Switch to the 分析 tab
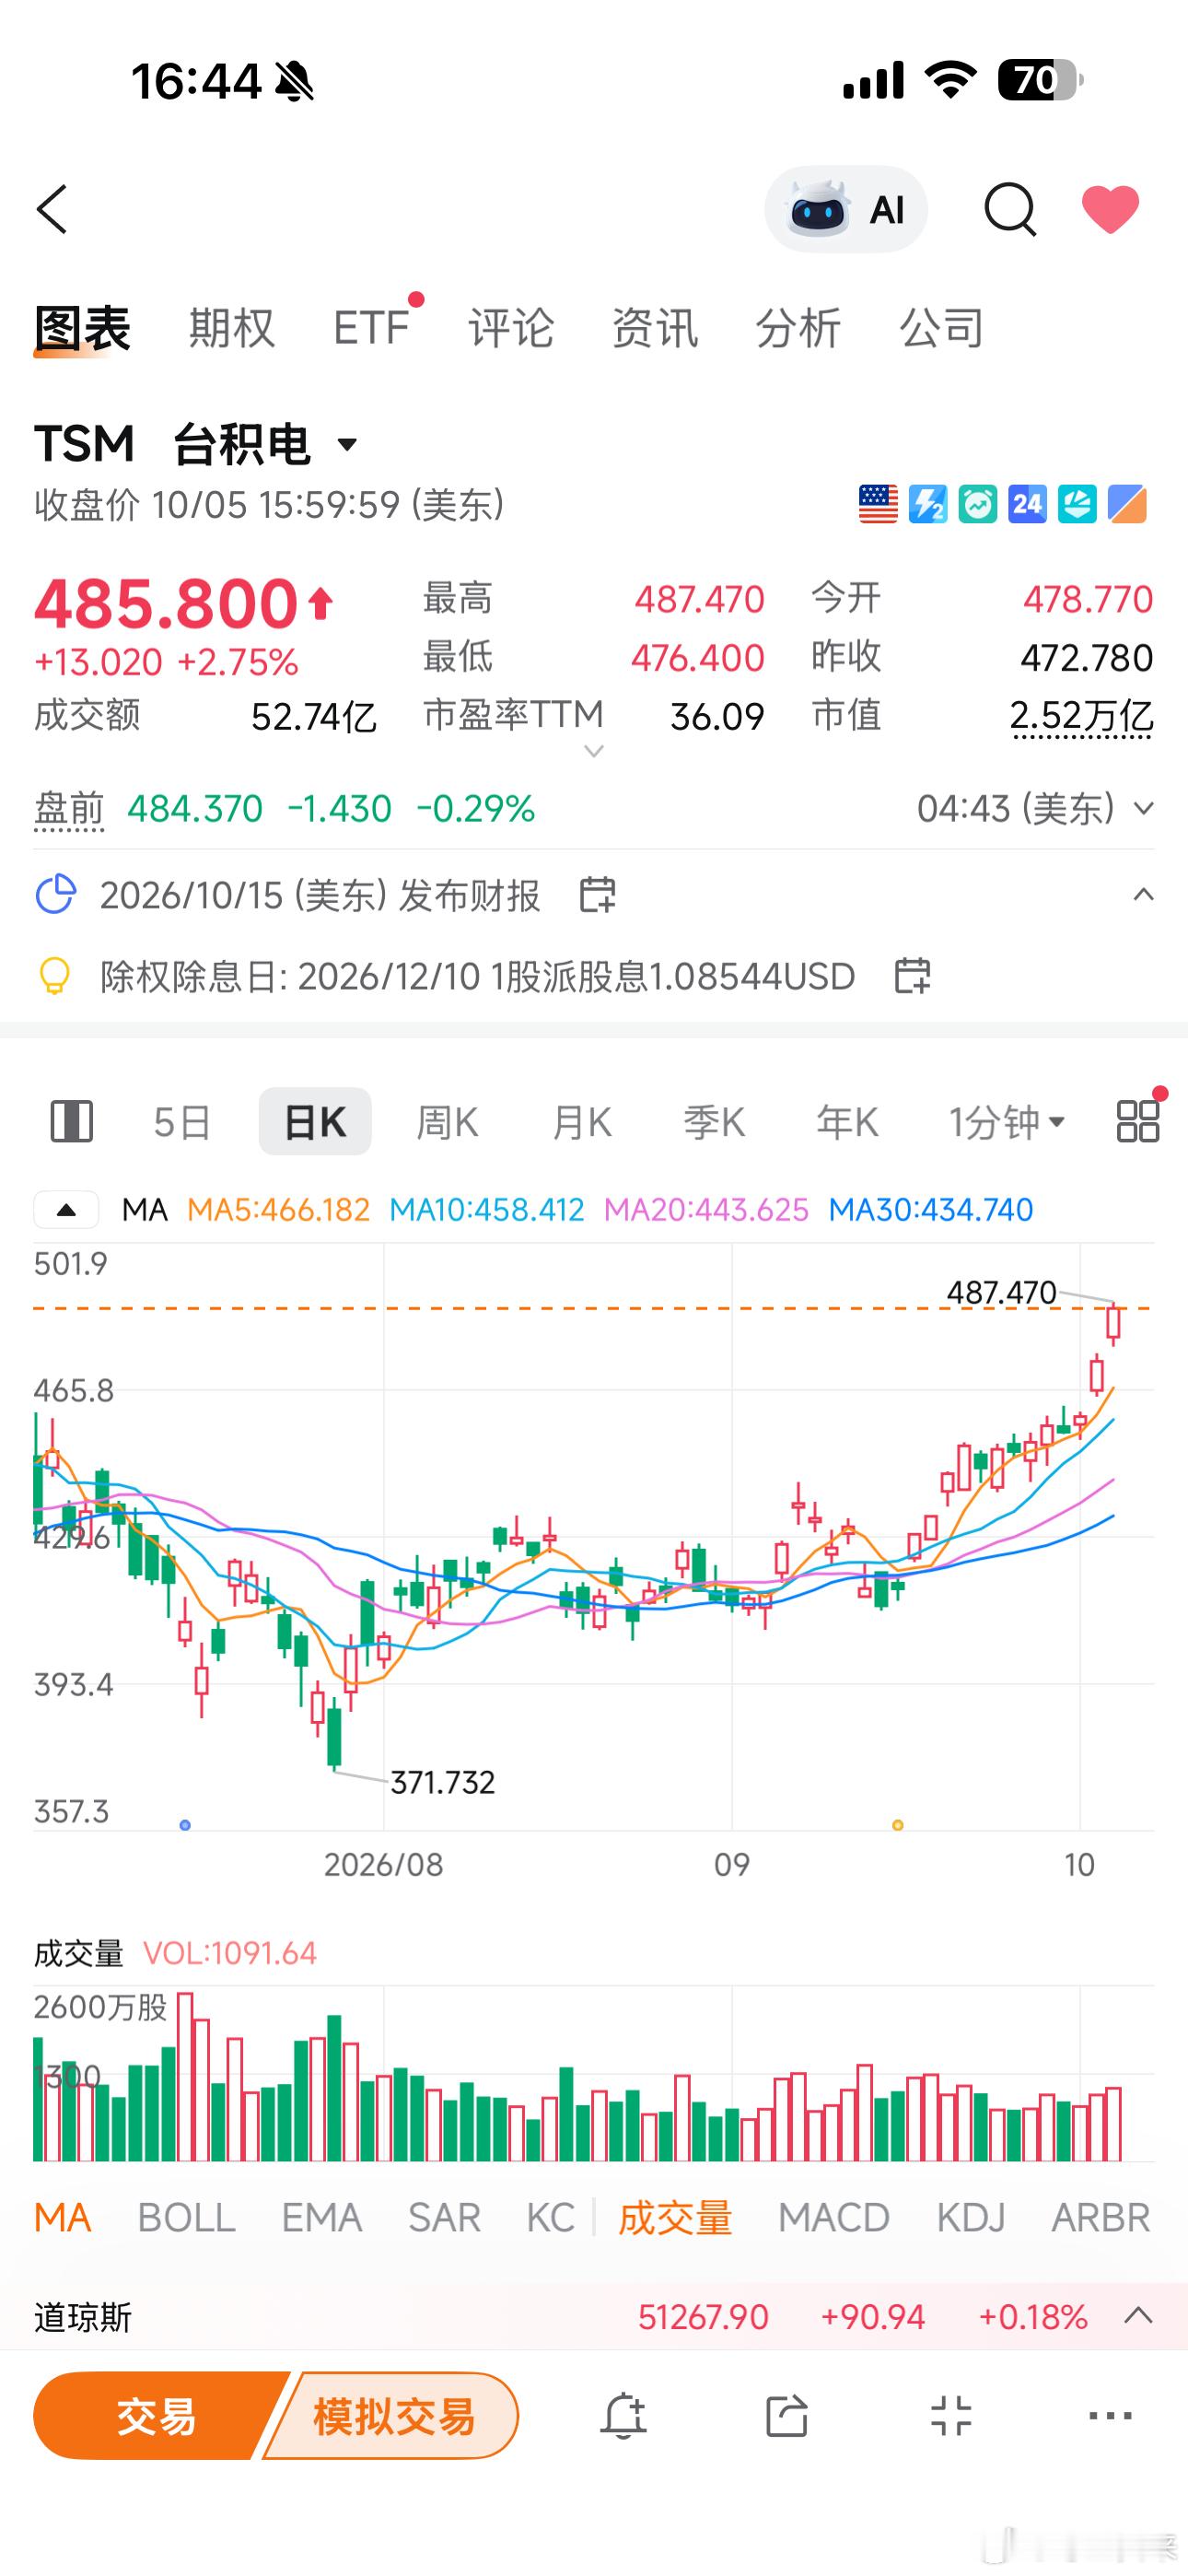The image size is (1188, 2576). click(x=798, y=328)
